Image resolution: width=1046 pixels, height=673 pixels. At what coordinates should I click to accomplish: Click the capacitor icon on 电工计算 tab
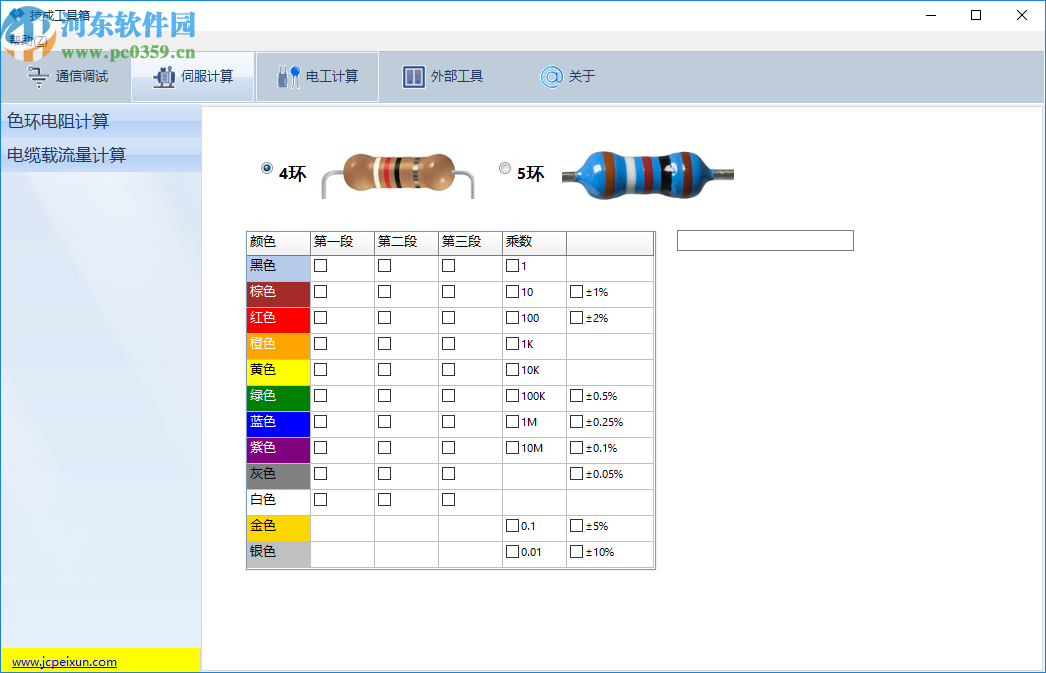(288, 77)
